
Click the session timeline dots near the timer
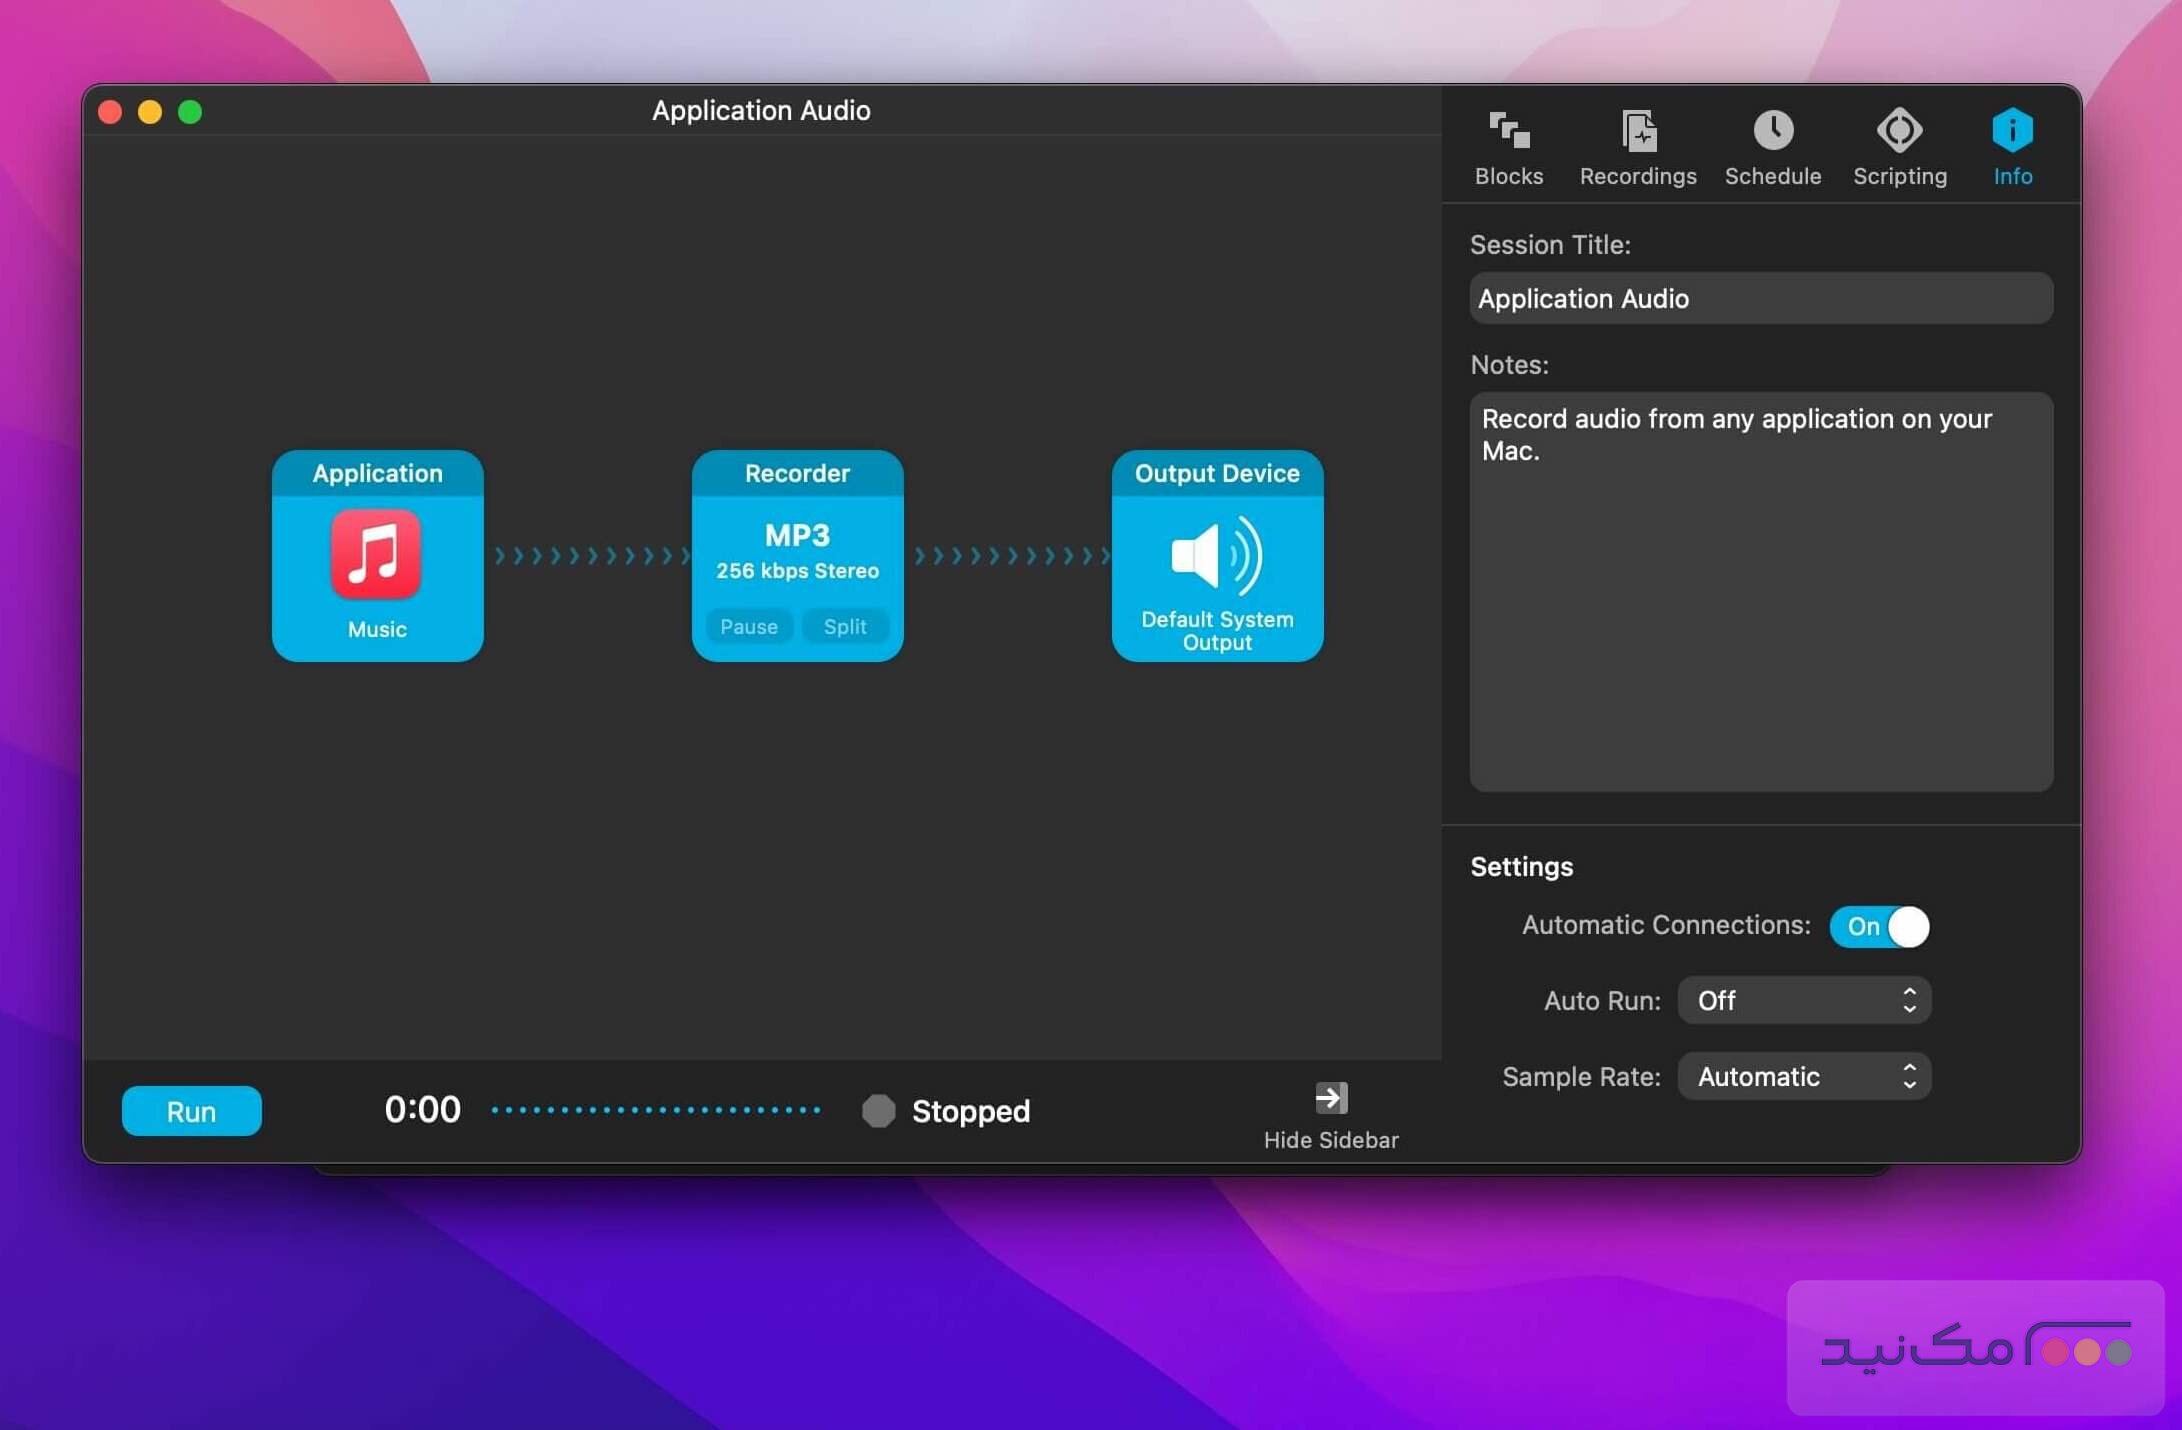pyautogui.click(x=655, y=1110)
